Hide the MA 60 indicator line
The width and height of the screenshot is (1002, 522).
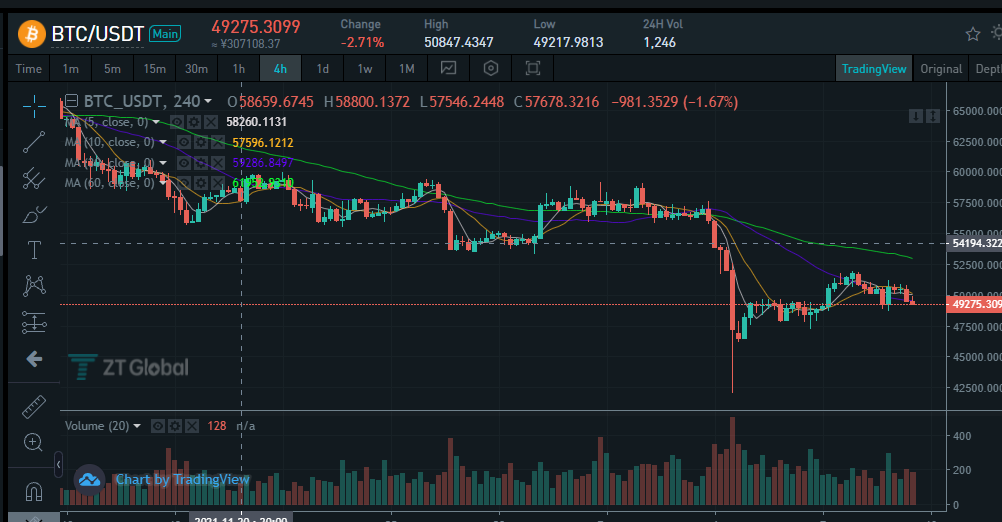183,183
